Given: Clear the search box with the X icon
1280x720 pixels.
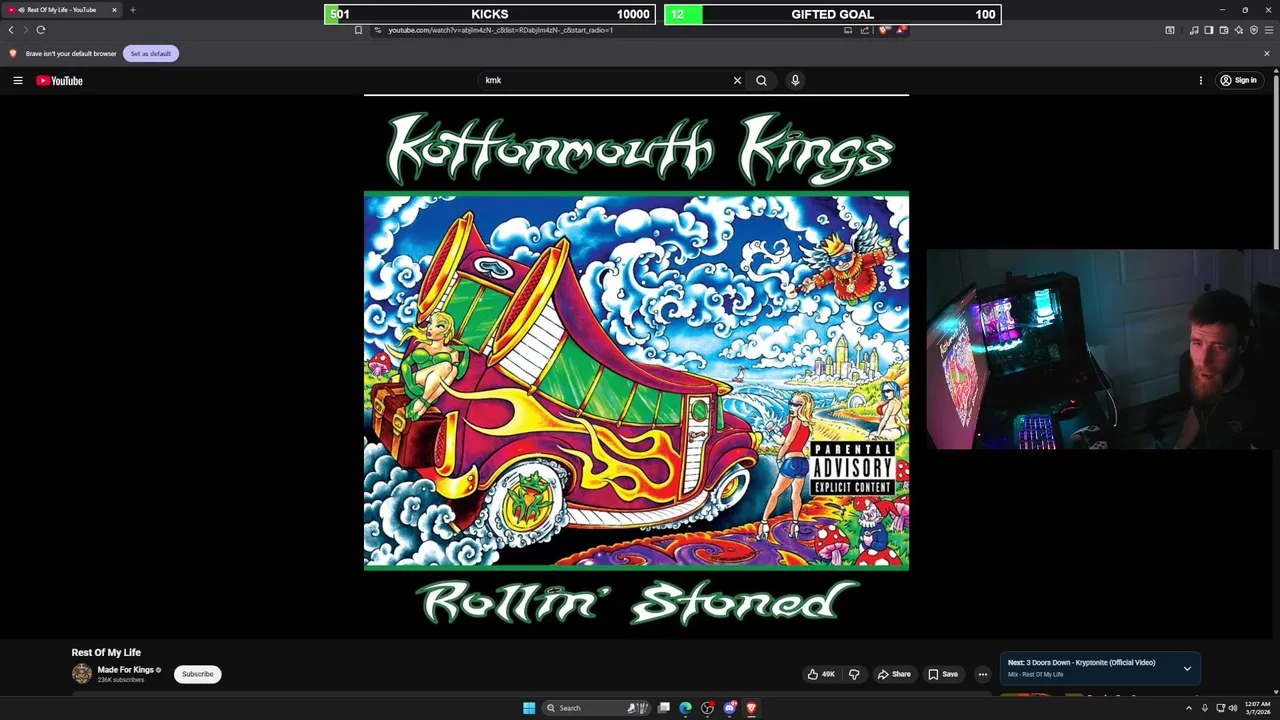Looking at the screenshot, I should point(737,80).
